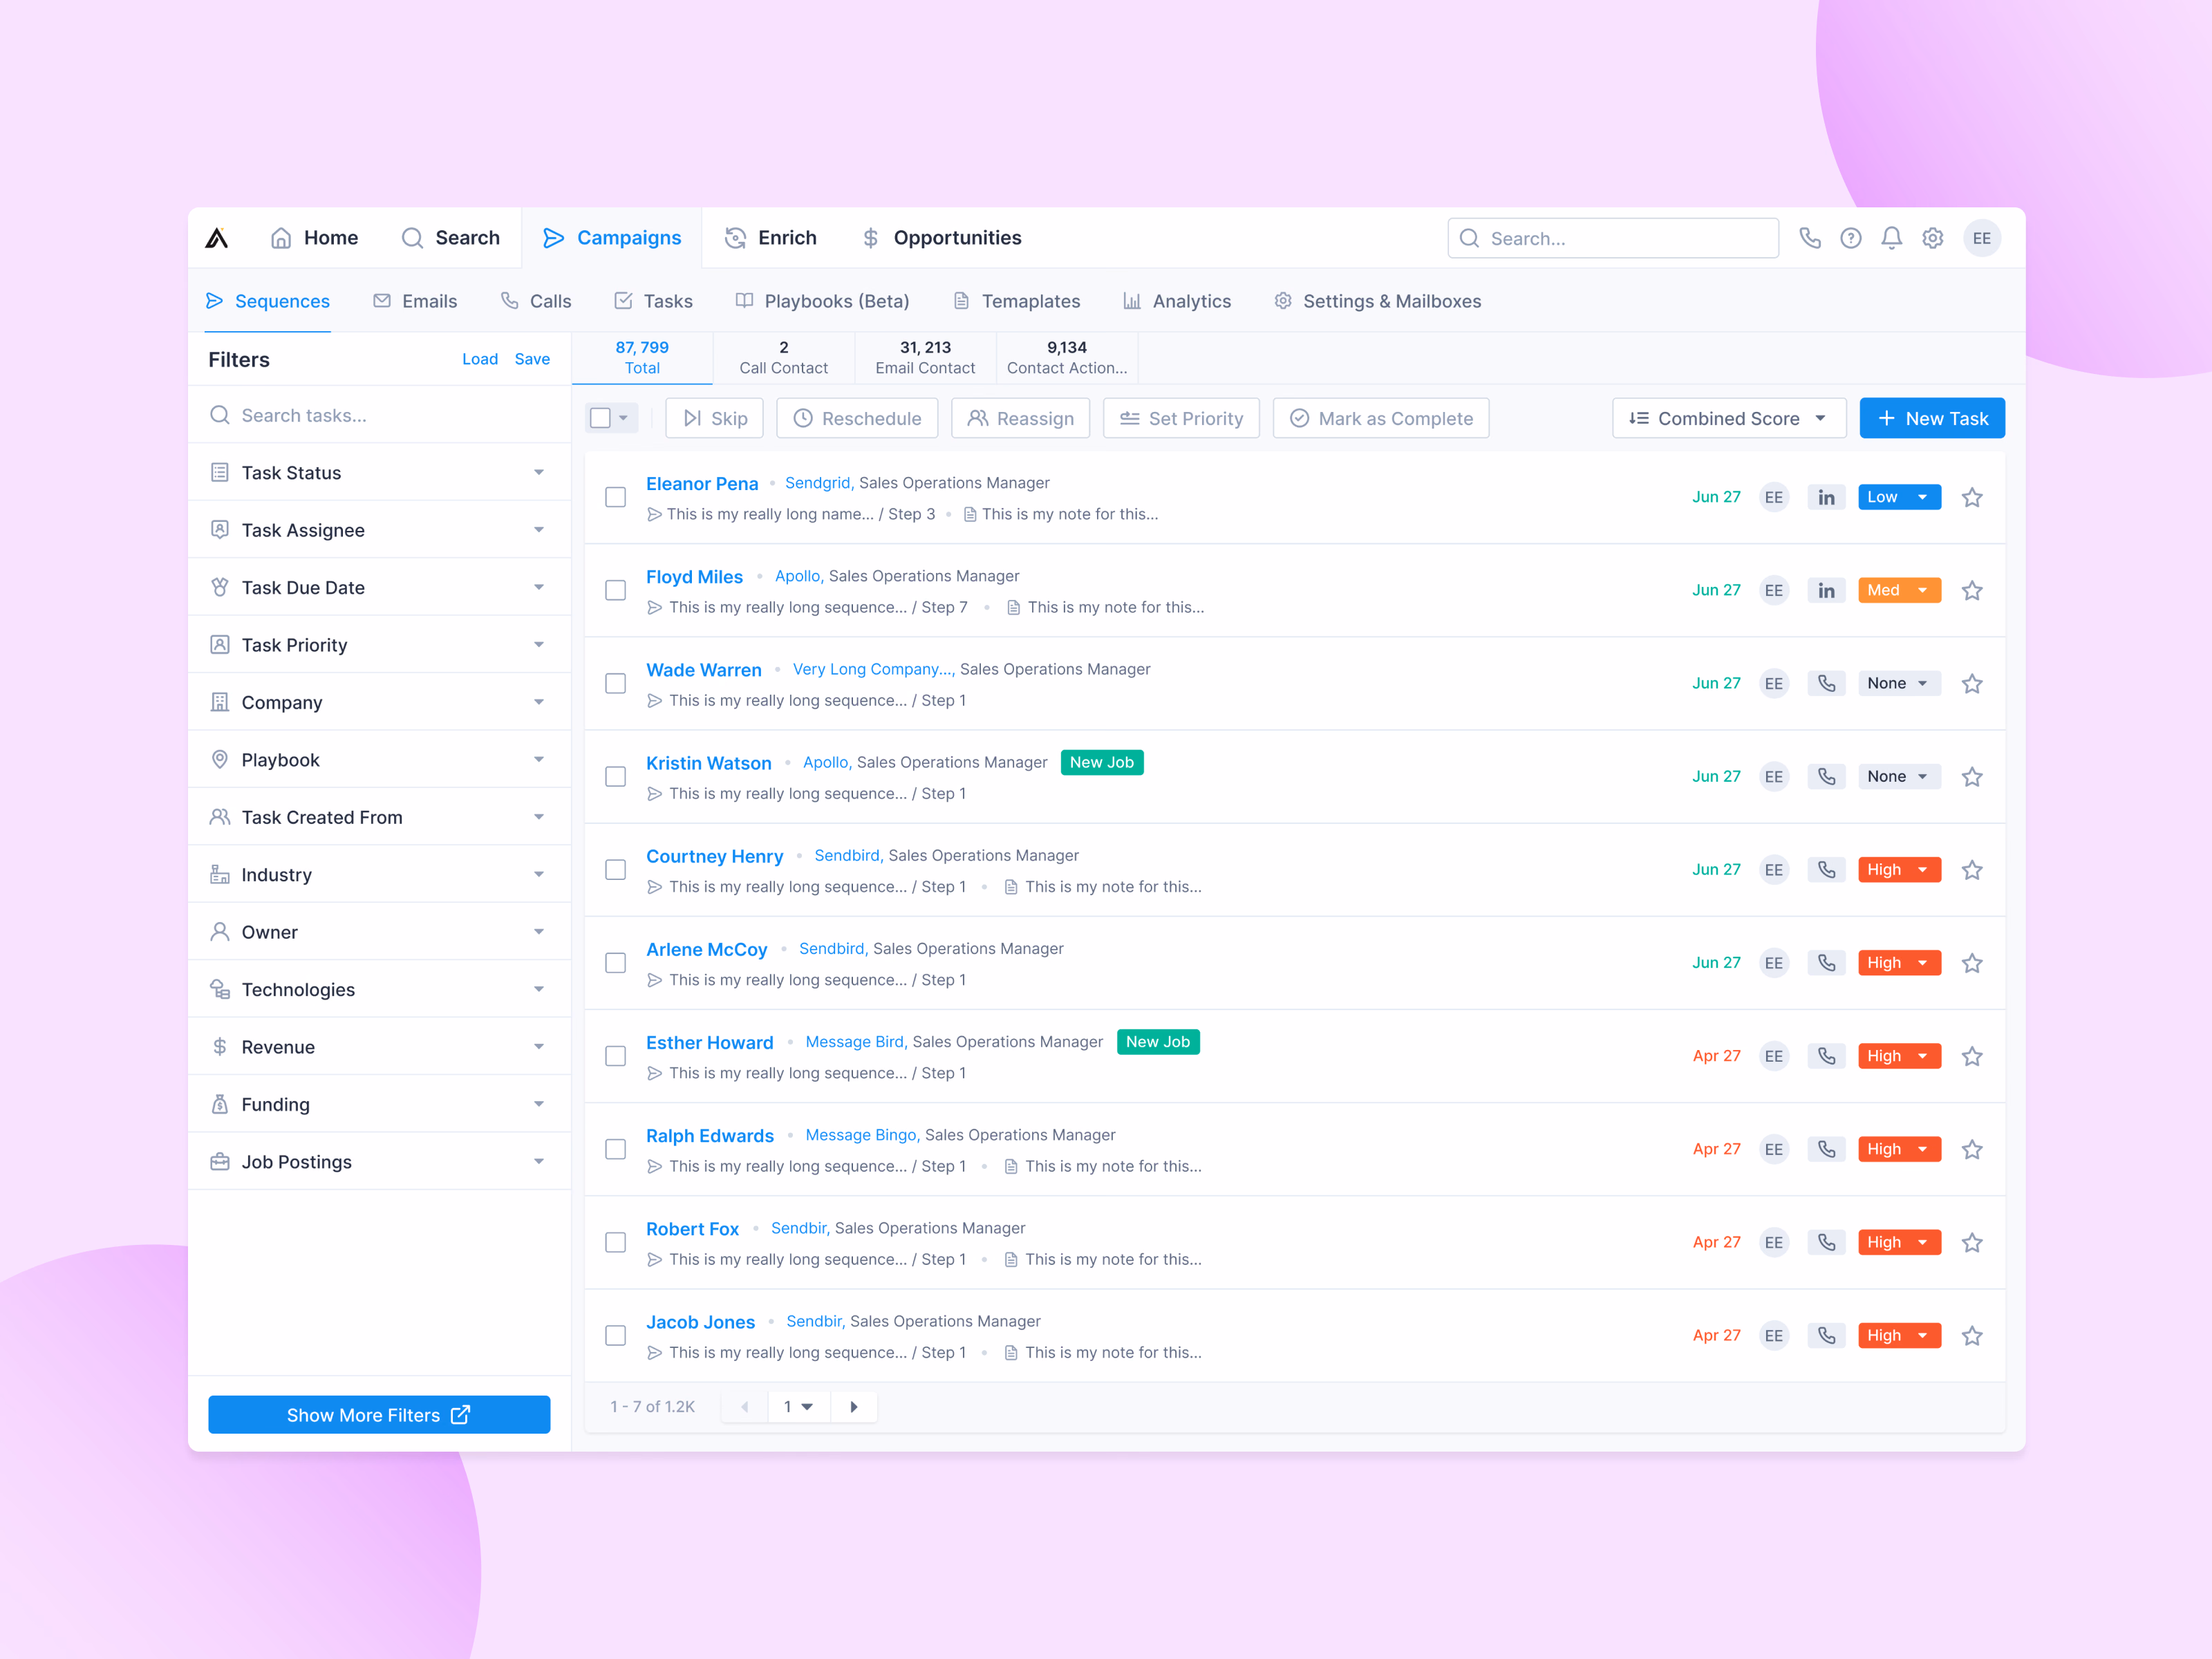The width and height of the screenshot is (2212, 1659).
Task: Expand the Industry filter
Action: click(379, 874)
